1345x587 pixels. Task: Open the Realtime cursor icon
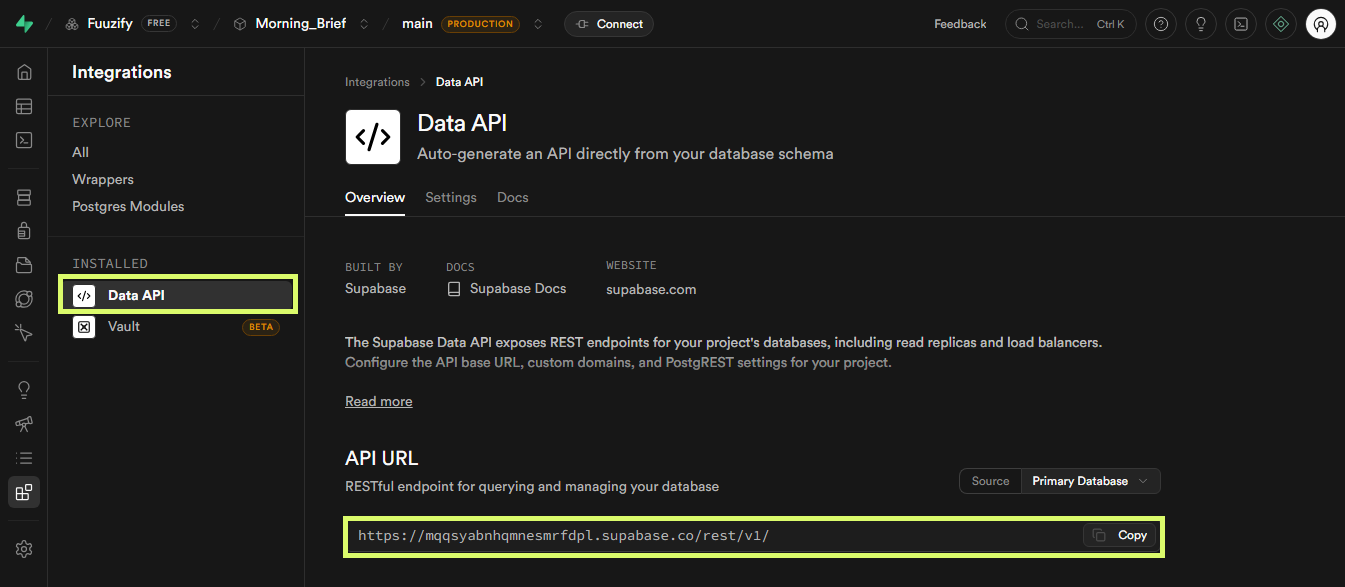click(24, 333)
